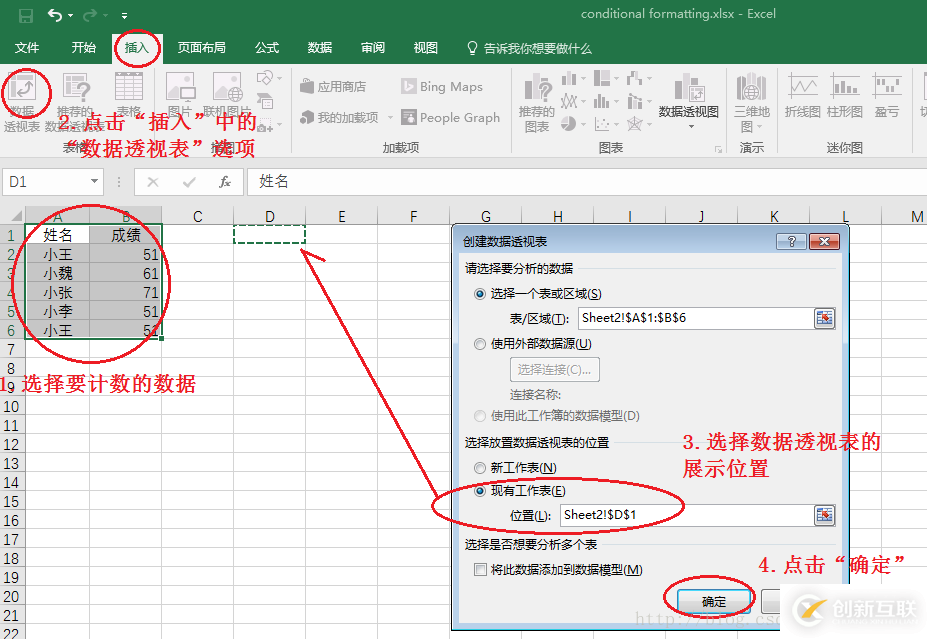The image size is (927, 639).
Task: Click cell containing 小魏
Action: 57,273
